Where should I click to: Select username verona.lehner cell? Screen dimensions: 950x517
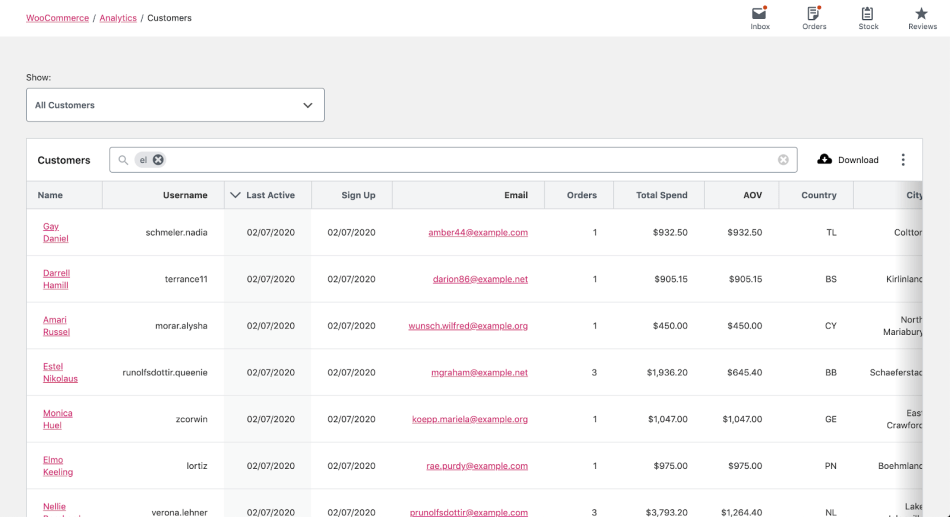click(179, 512)
